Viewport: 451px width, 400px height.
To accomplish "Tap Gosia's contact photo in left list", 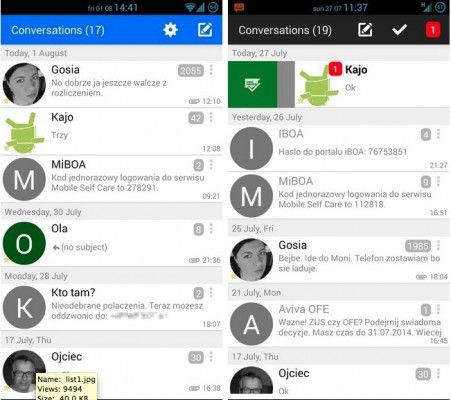I will 24,84.
